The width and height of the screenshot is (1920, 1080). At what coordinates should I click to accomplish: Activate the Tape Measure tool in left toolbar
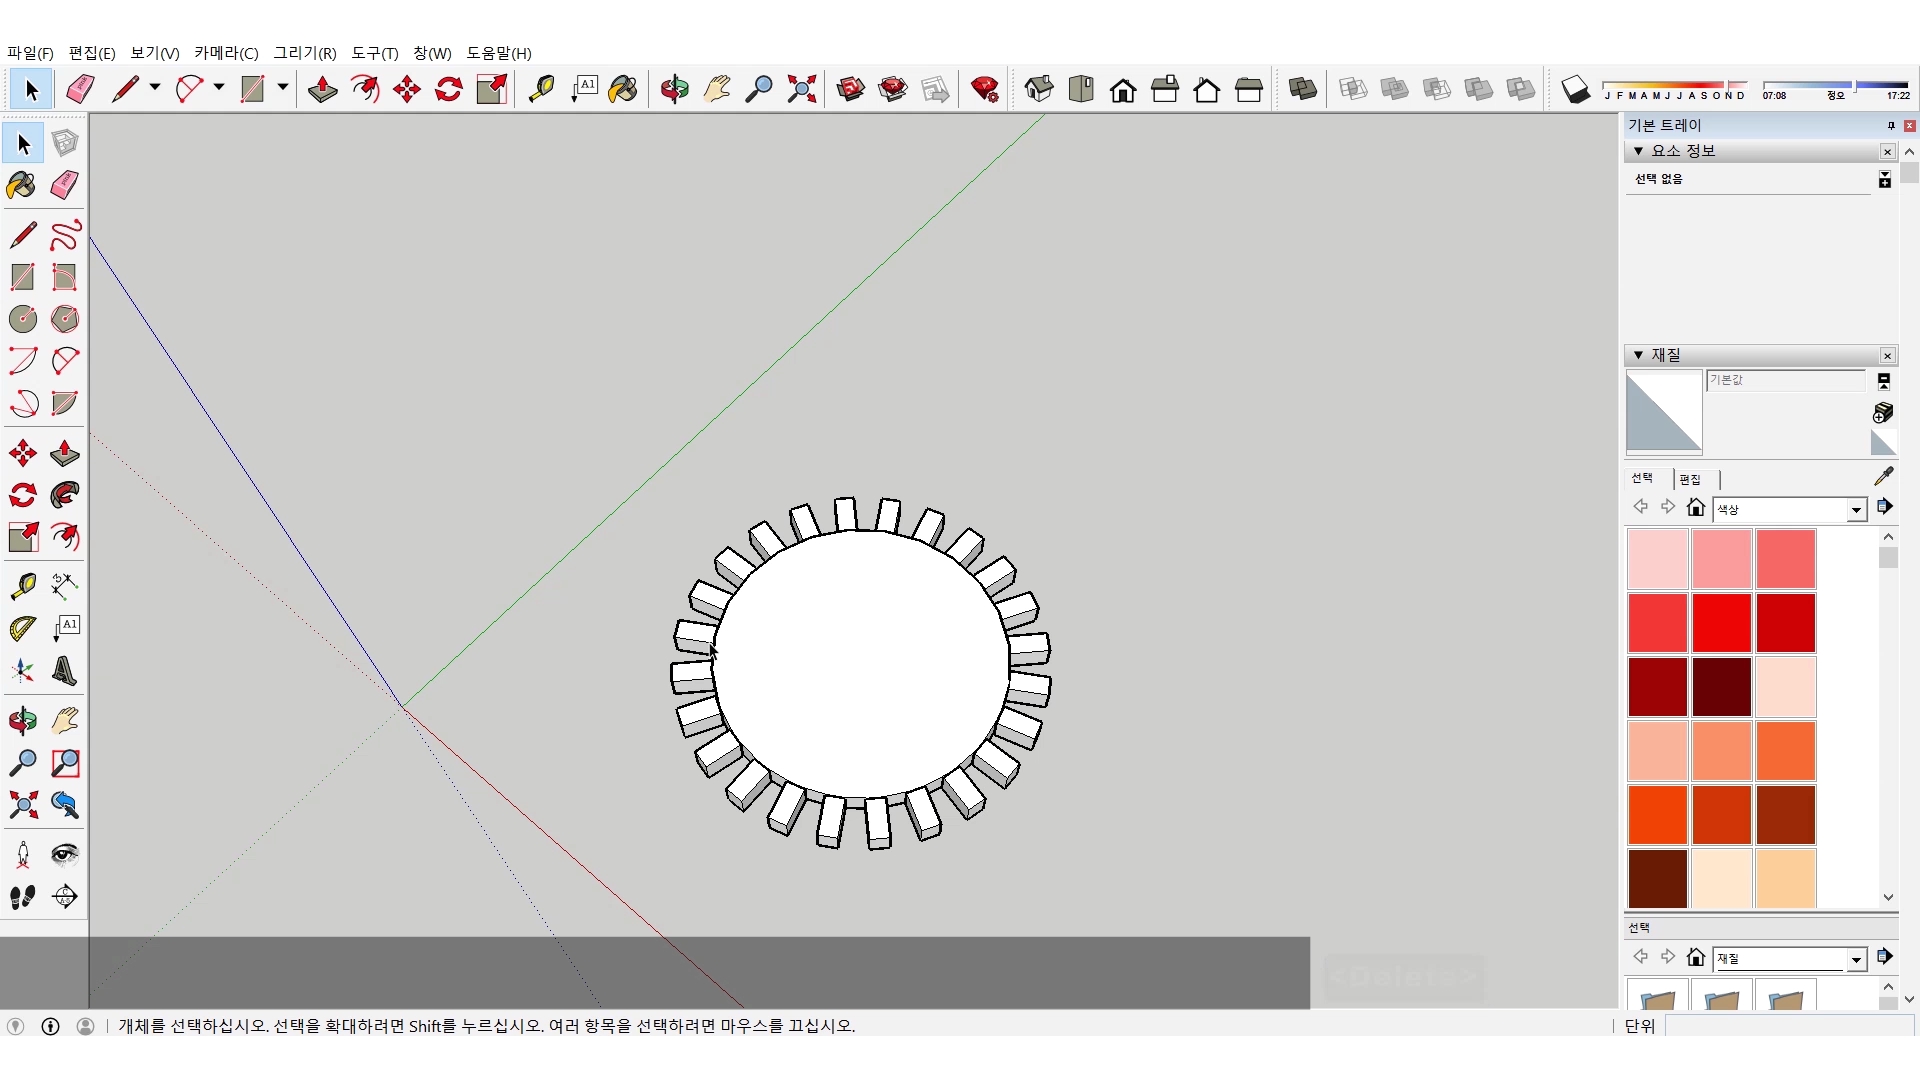[22, 585]
